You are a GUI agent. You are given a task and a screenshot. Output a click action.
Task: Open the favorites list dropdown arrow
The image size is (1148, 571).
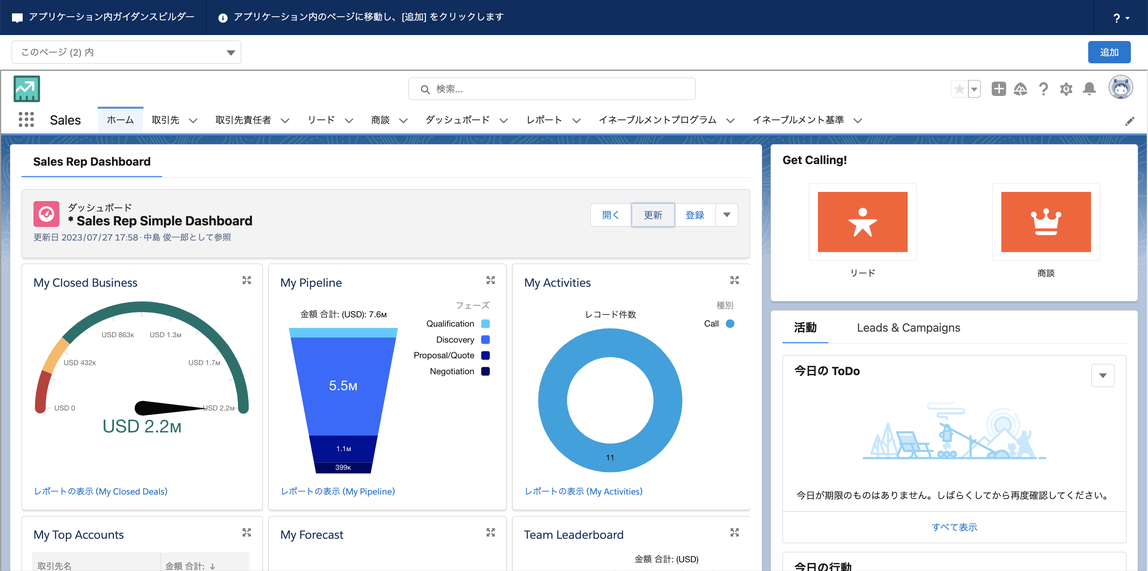pos(974,89)
